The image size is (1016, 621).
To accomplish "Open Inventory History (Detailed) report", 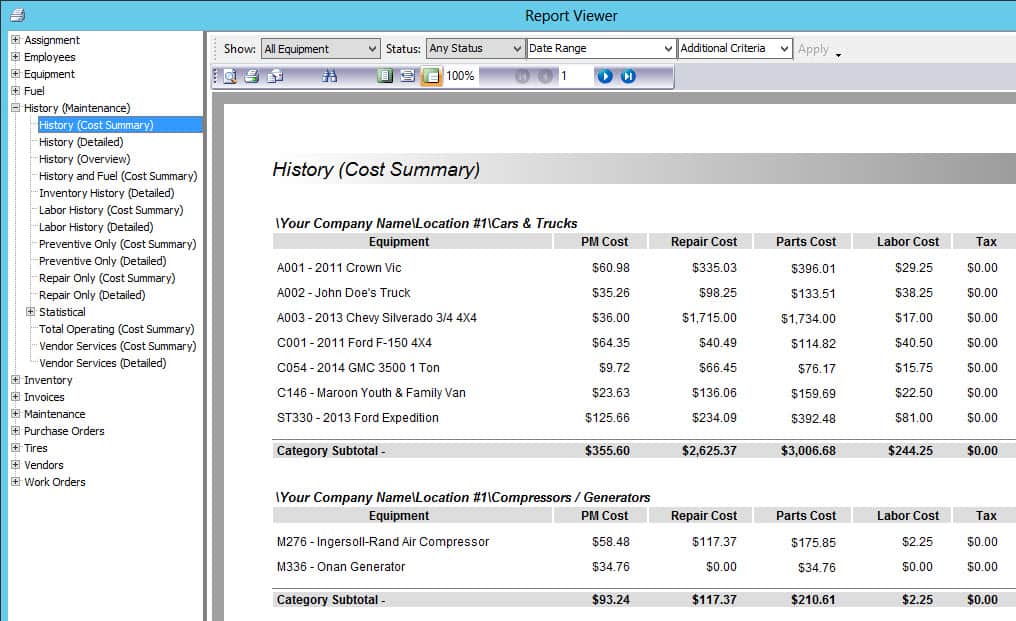I will tap(106, 193).
